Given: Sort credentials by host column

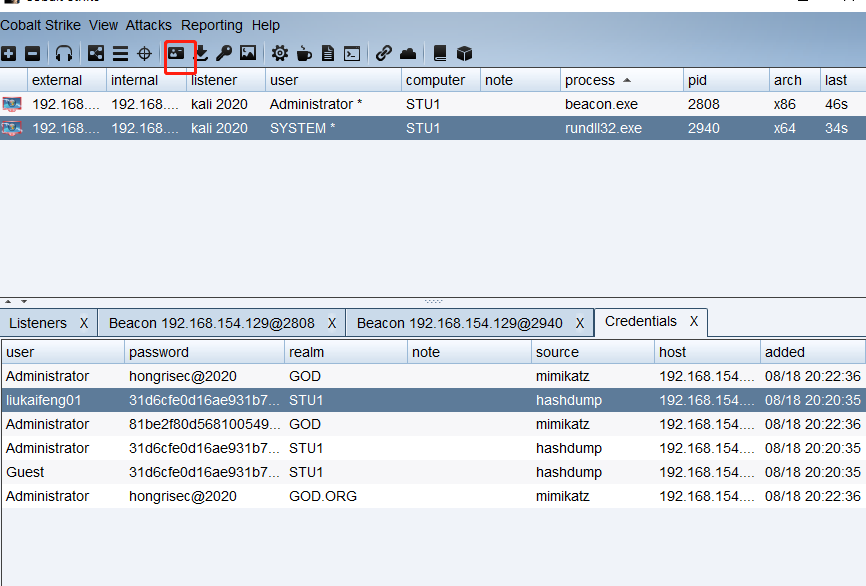Looking at the screenshot, I should pyautogui.click(x=707, y=352).
